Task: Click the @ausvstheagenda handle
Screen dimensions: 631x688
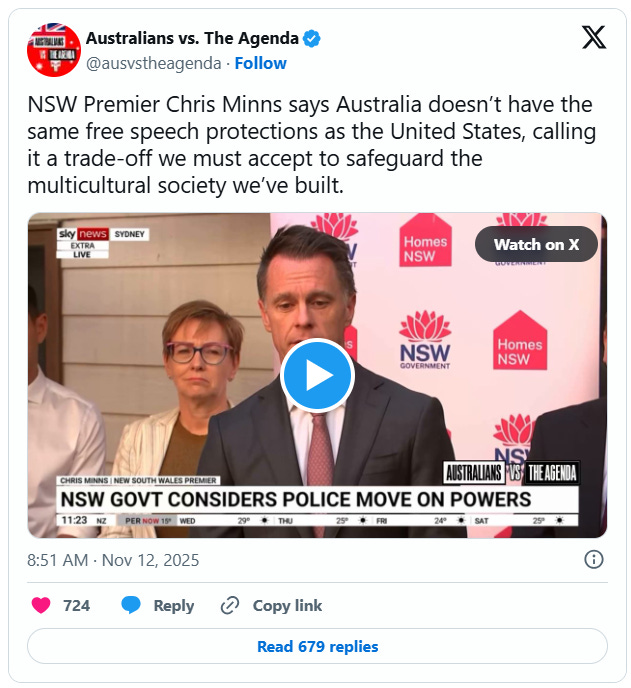Action: [x=154, y=63]
